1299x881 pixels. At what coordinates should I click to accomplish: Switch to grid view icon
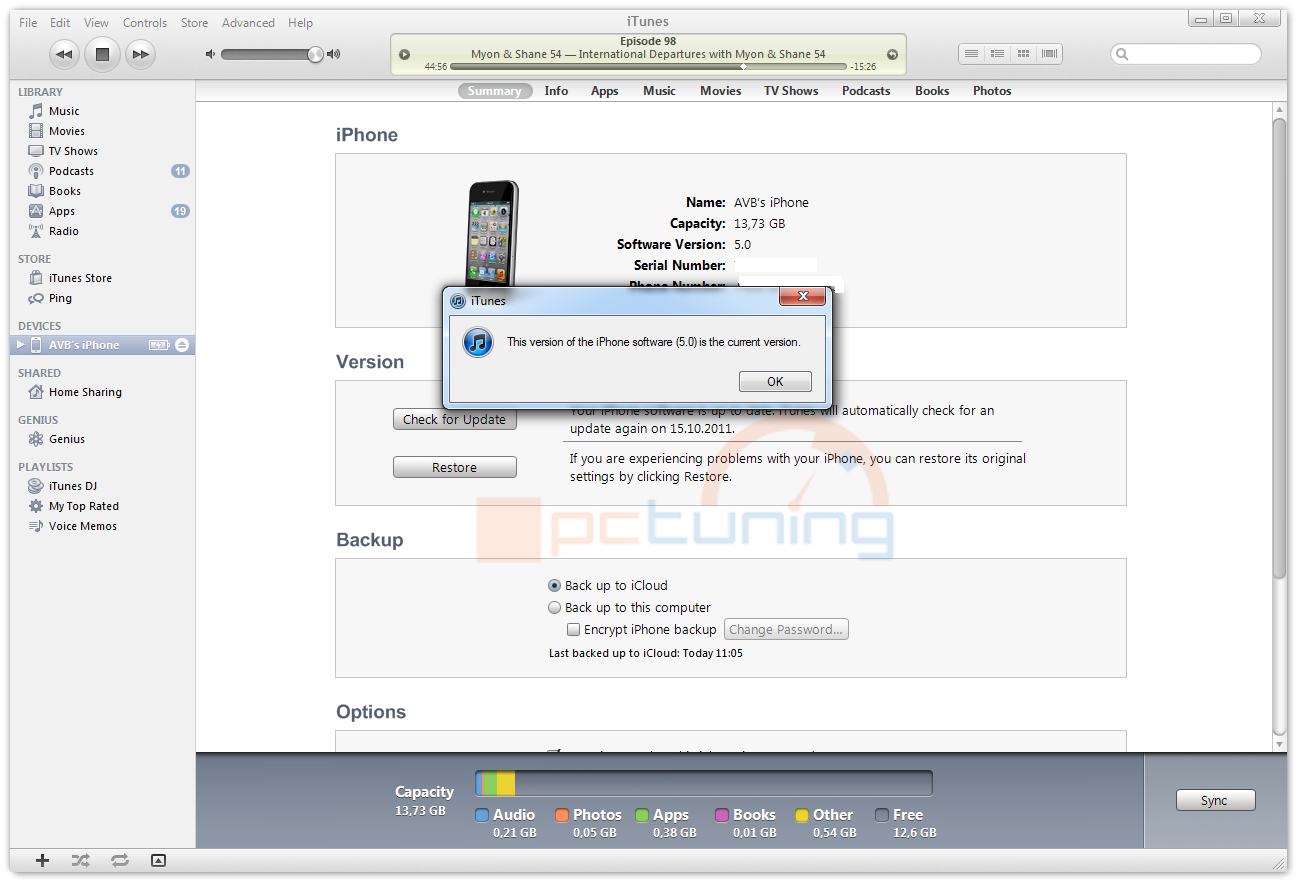pyautogui.click(x=1023, y=54)
